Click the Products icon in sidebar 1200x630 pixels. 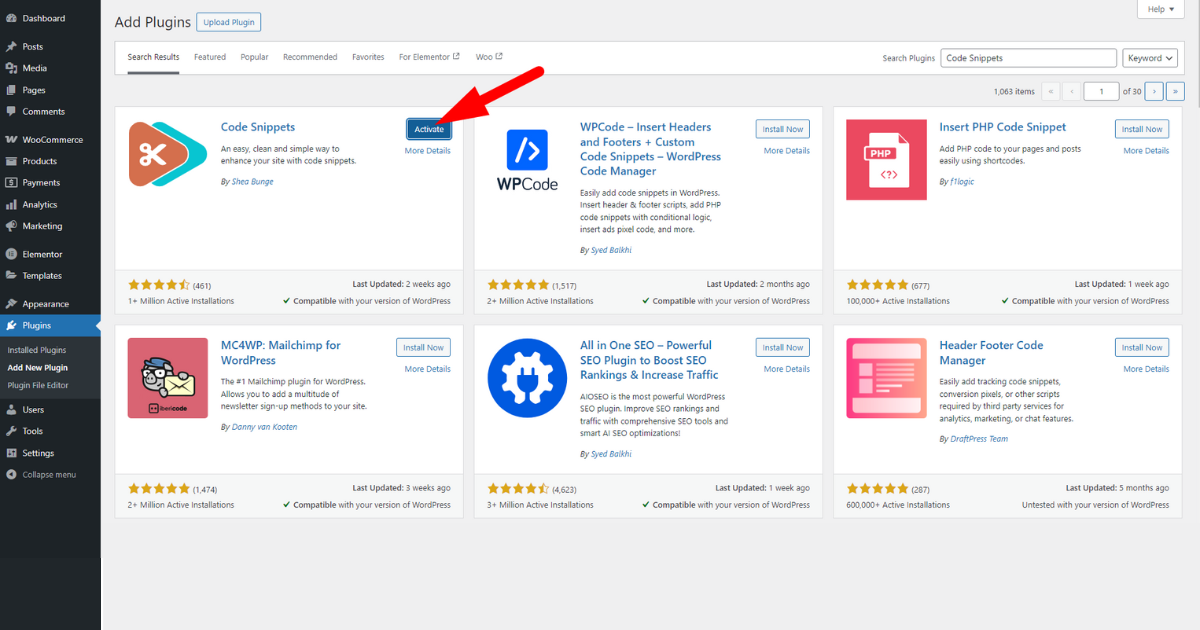click(x=10, y=161)
